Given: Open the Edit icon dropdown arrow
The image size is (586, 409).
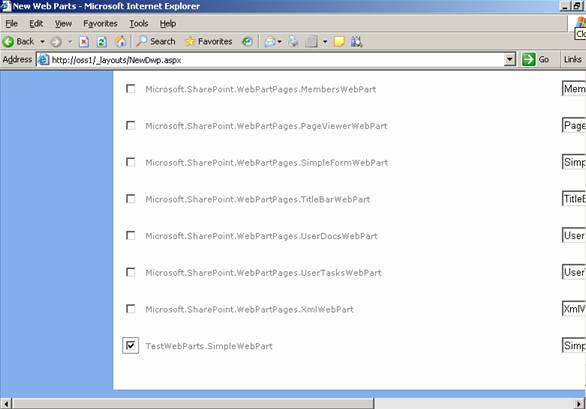Looking at the screenshot, I should 325,41.
